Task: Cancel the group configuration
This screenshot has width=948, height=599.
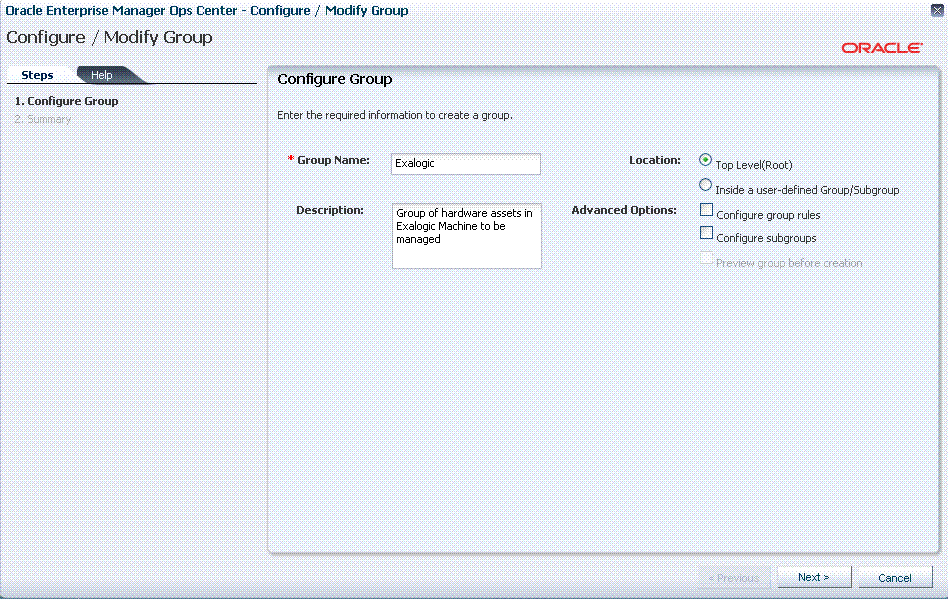Action: point(895,578)
